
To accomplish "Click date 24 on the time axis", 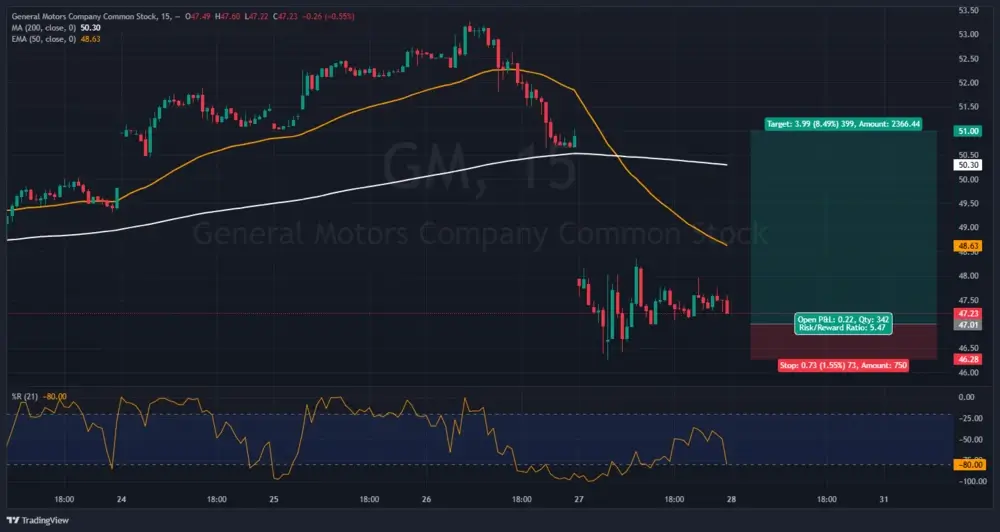I will tap(121, 499).
